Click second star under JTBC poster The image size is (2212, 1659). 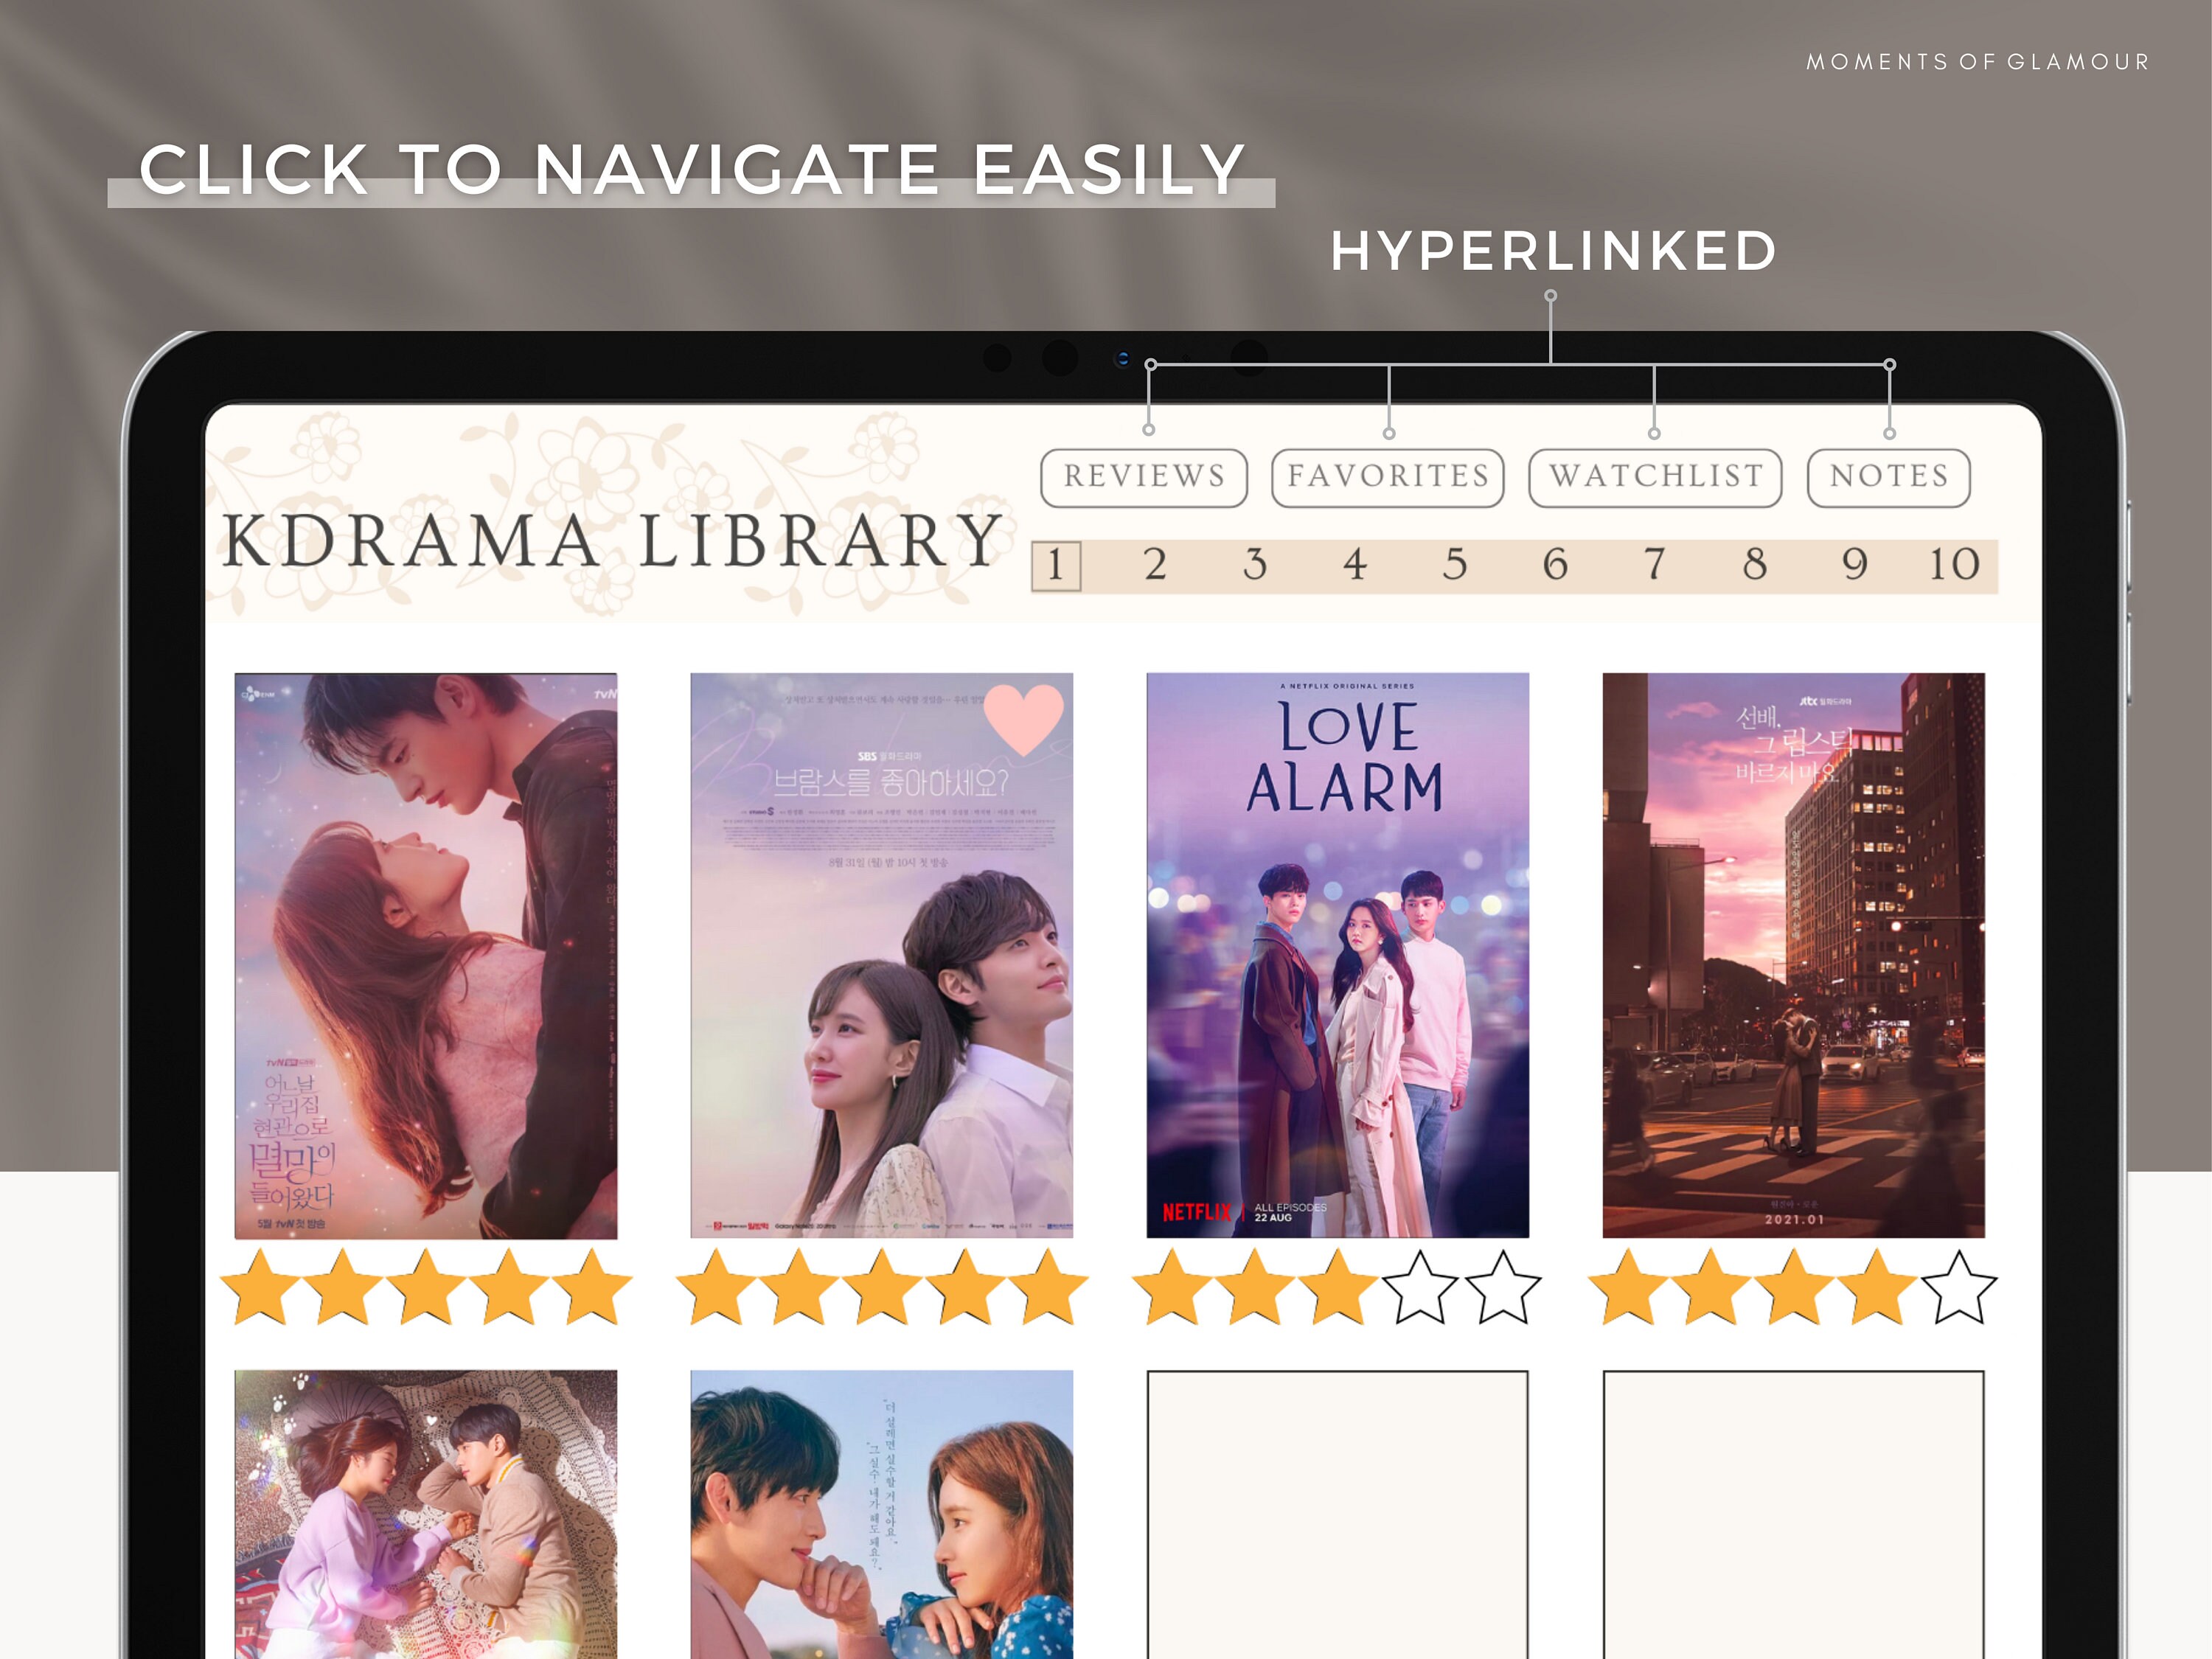coord(1710,1287)
